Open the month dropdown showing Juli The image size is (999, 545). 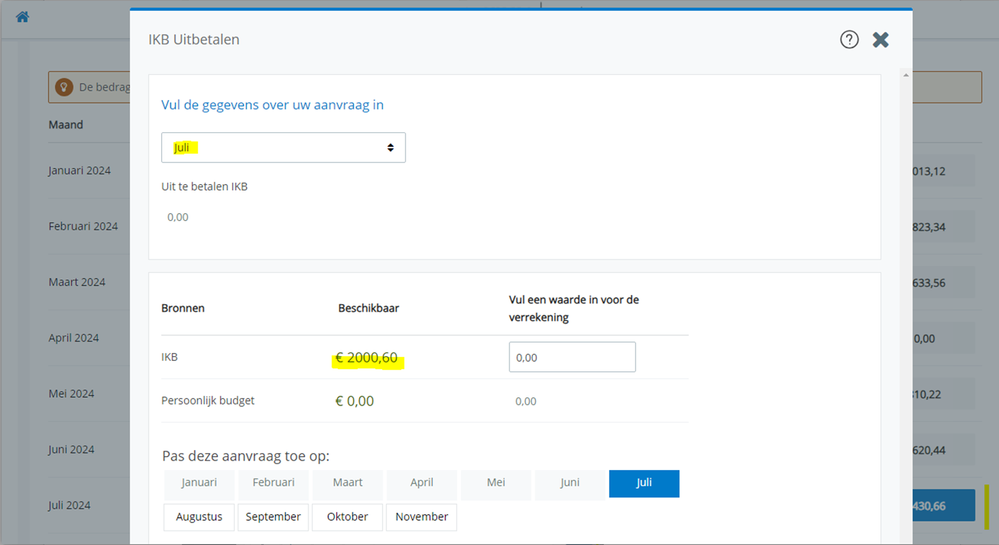[283, 147]
